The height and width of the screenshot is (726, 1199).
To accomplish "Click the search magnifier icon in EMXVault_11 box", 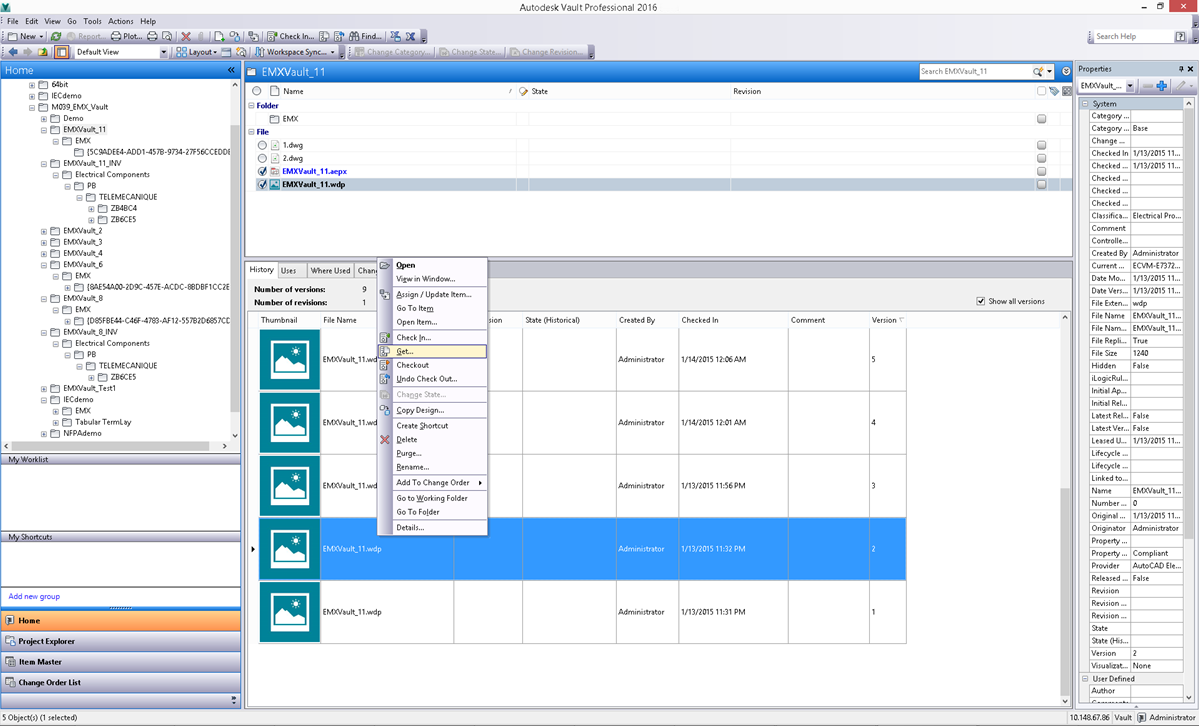I will (x=1038, y=71).
